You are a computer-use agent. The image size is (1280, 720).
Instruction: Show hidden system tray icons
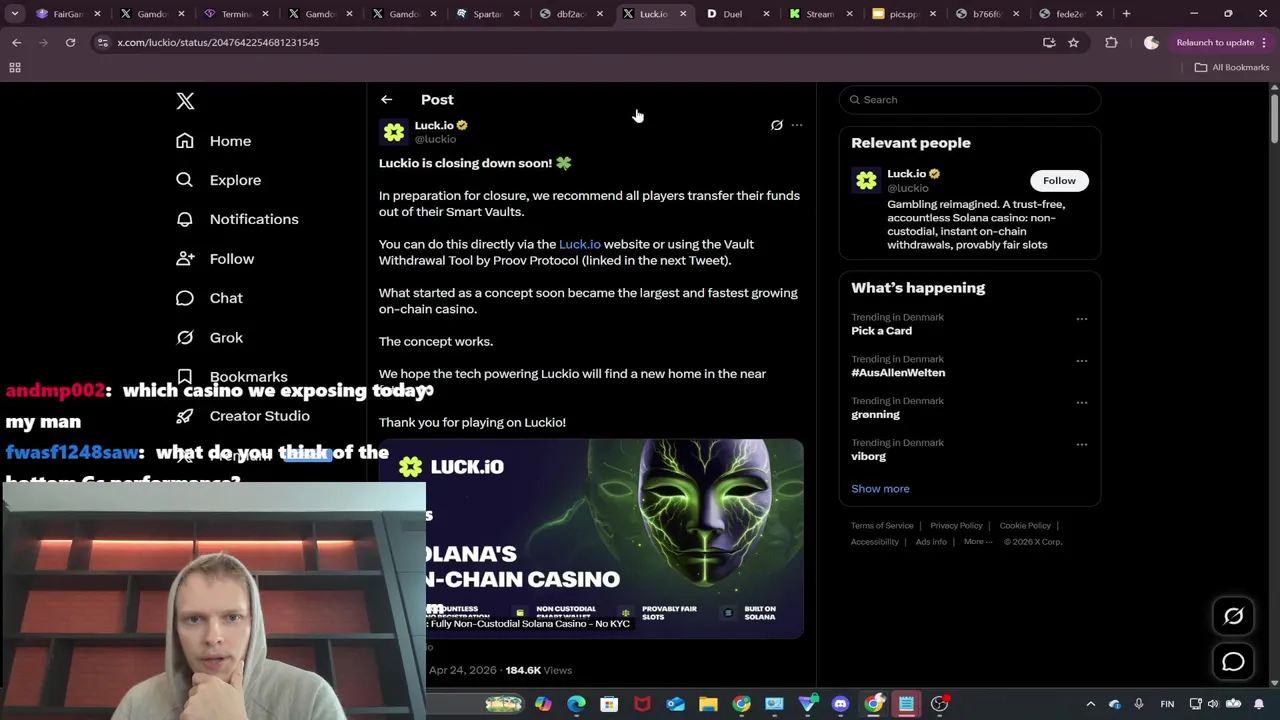tap(1090, 704)
